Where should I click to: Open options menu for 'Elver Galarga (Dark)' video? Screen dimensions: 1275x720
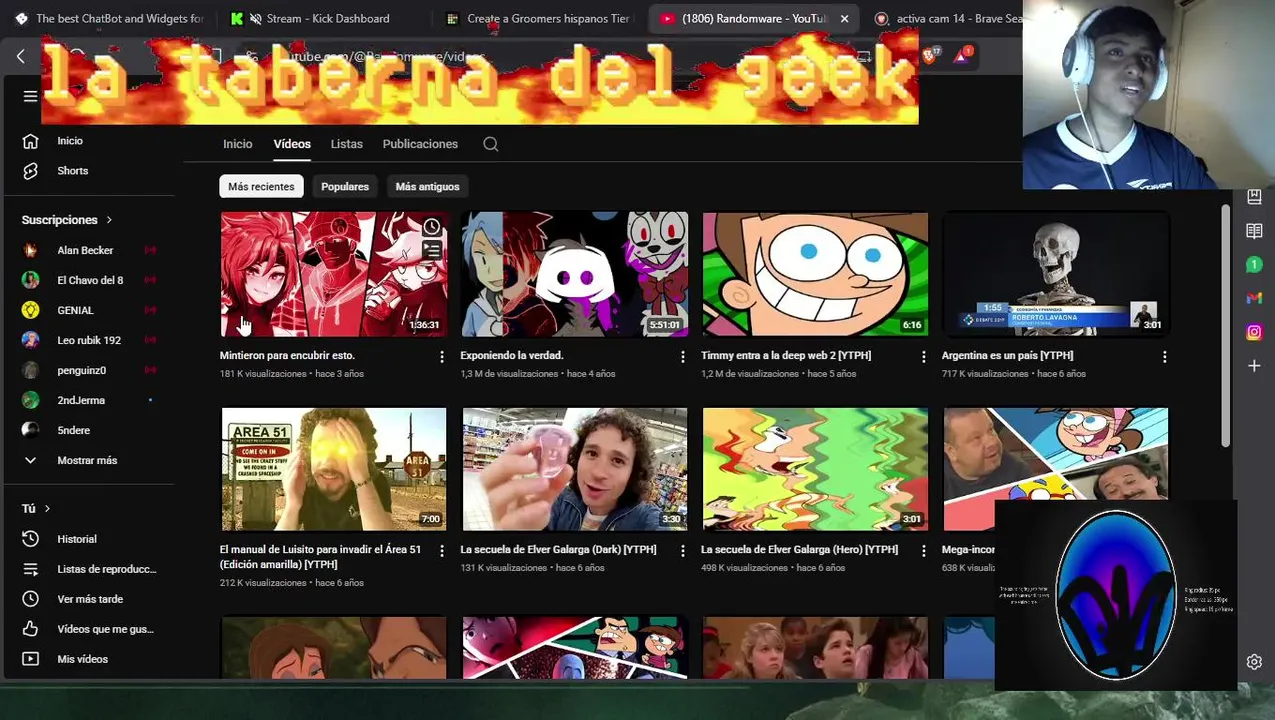point(683,550)
